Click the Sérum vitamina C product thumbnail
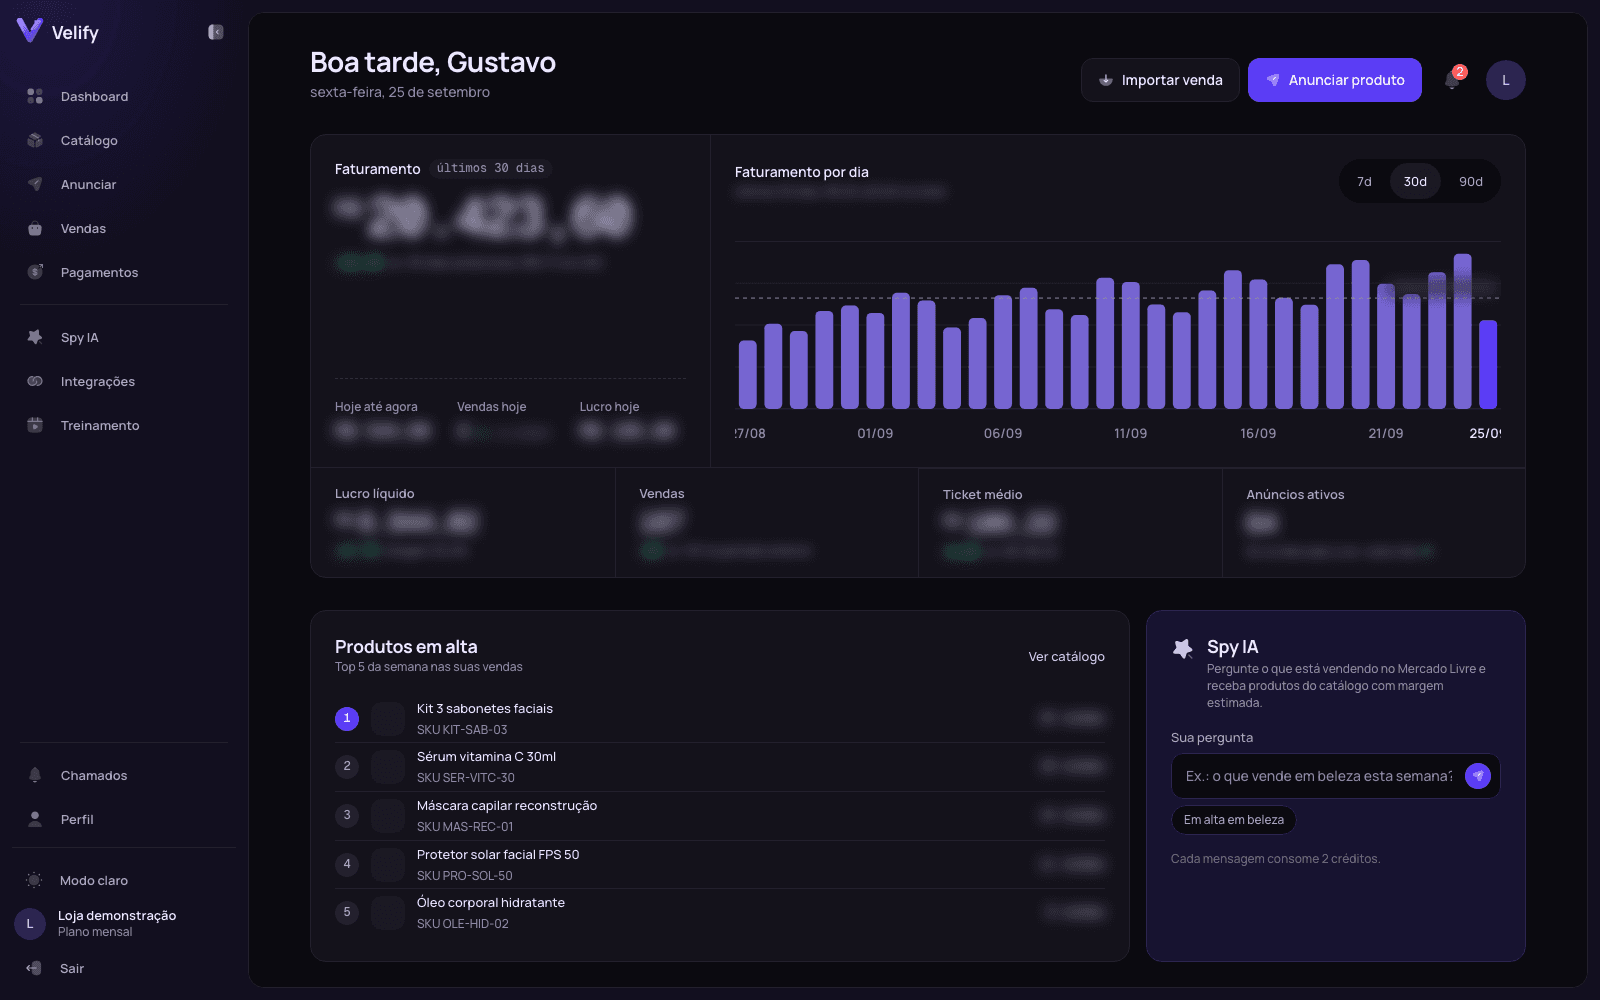 click(388, 767)
